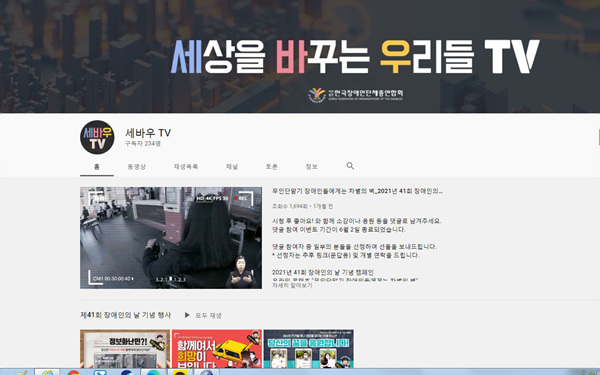Click the play icon beside 모두 재생
The image size is (600, 375).
tap(187, 315)
